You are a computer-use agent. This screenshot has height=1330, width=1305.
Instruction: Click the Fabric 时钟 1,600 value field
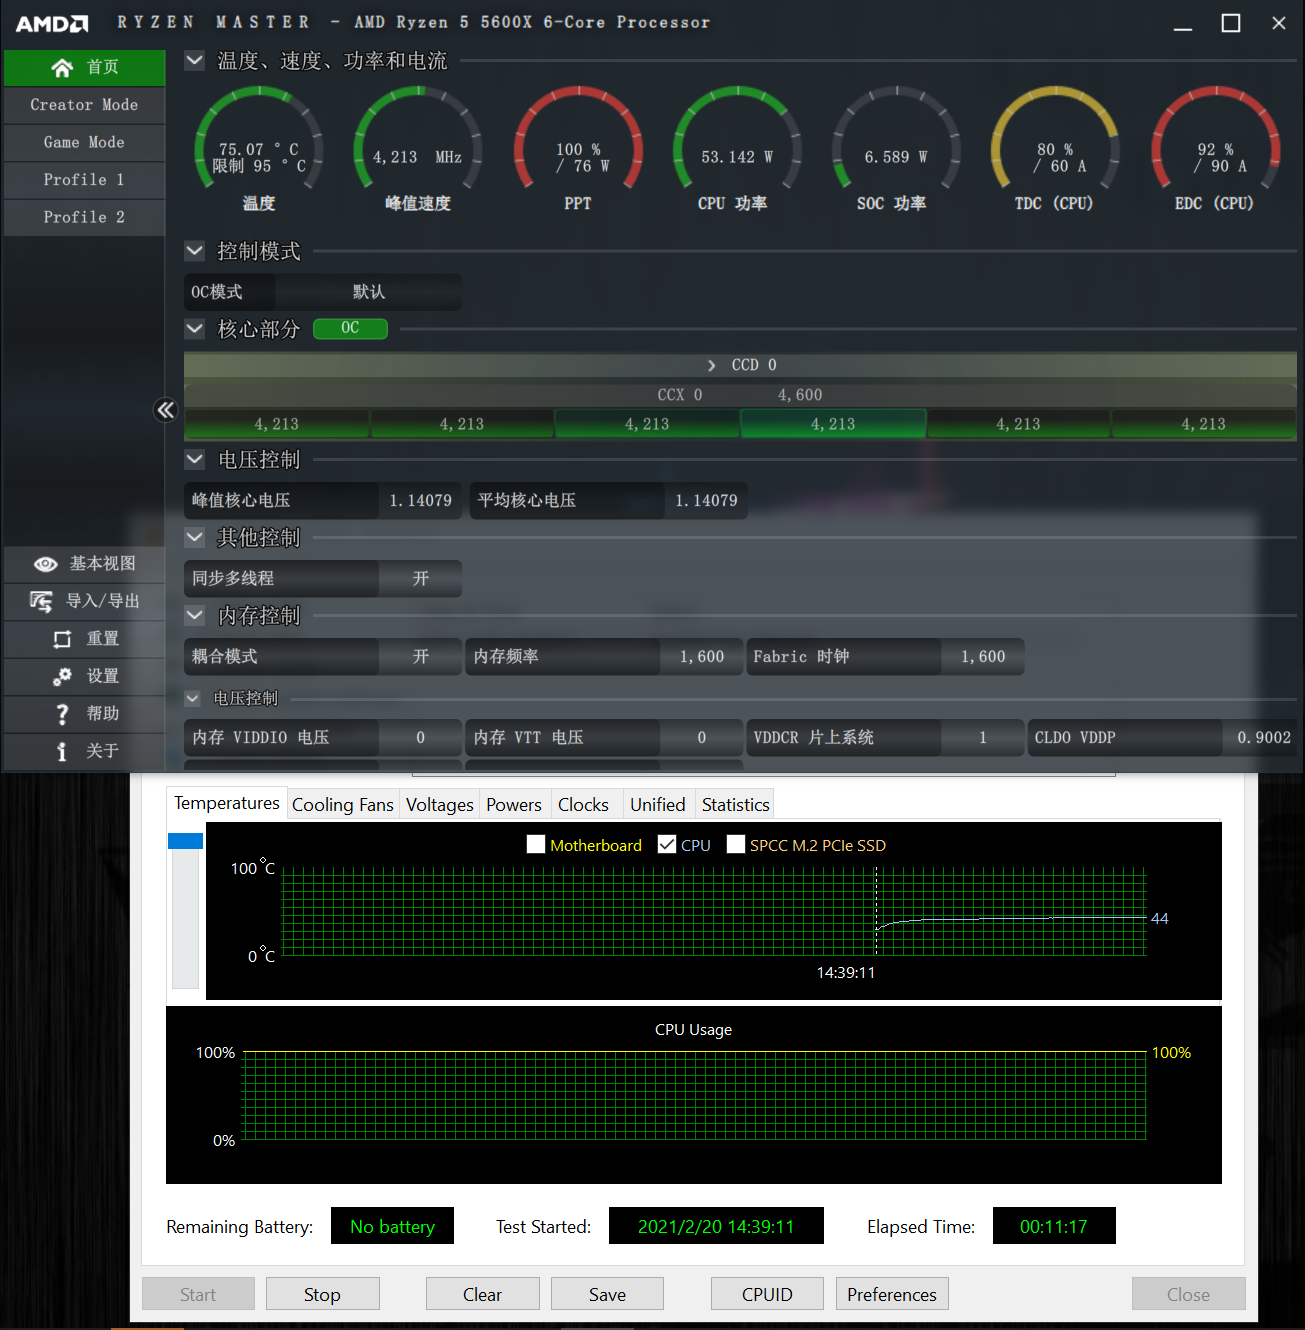point(983,656)
